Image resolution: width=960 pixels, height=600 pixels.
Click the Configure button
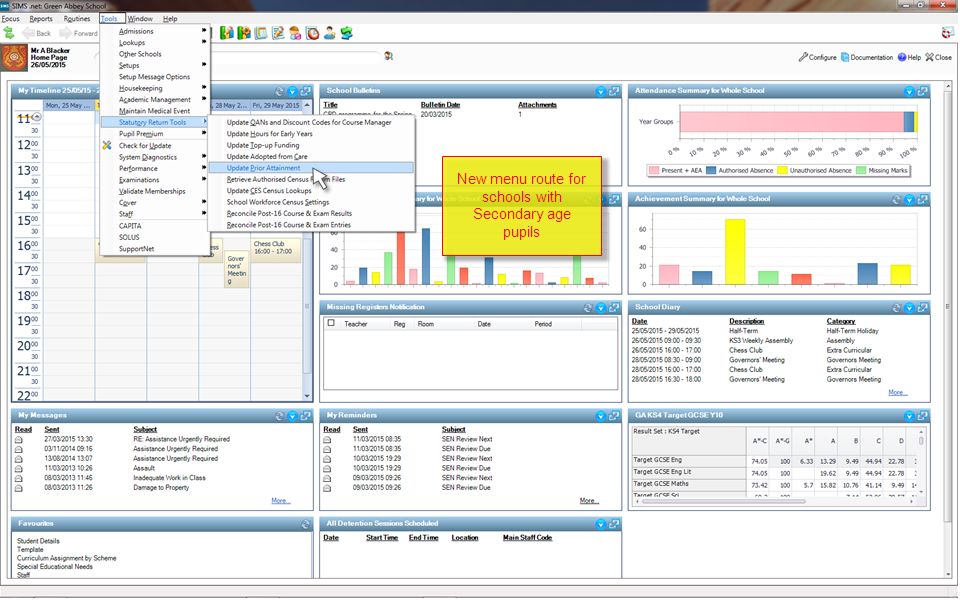(817, 57)
